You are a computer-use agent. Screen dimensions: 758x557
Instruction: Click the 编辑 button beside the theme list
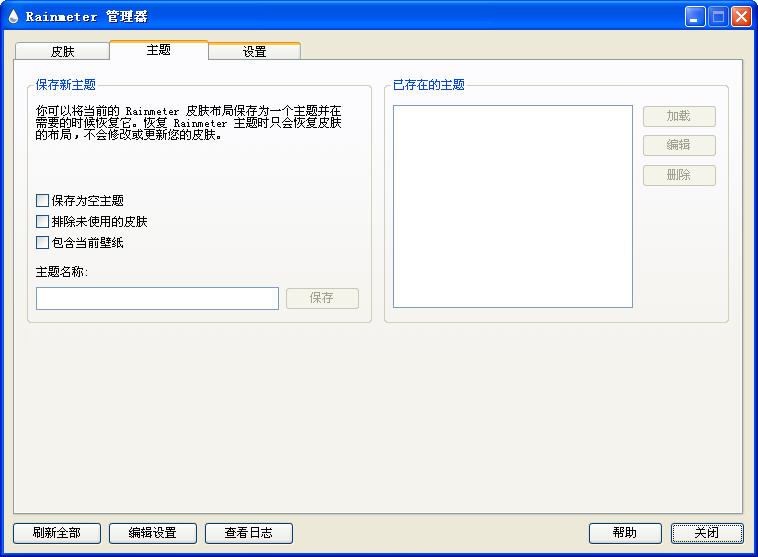coord(679,145)
